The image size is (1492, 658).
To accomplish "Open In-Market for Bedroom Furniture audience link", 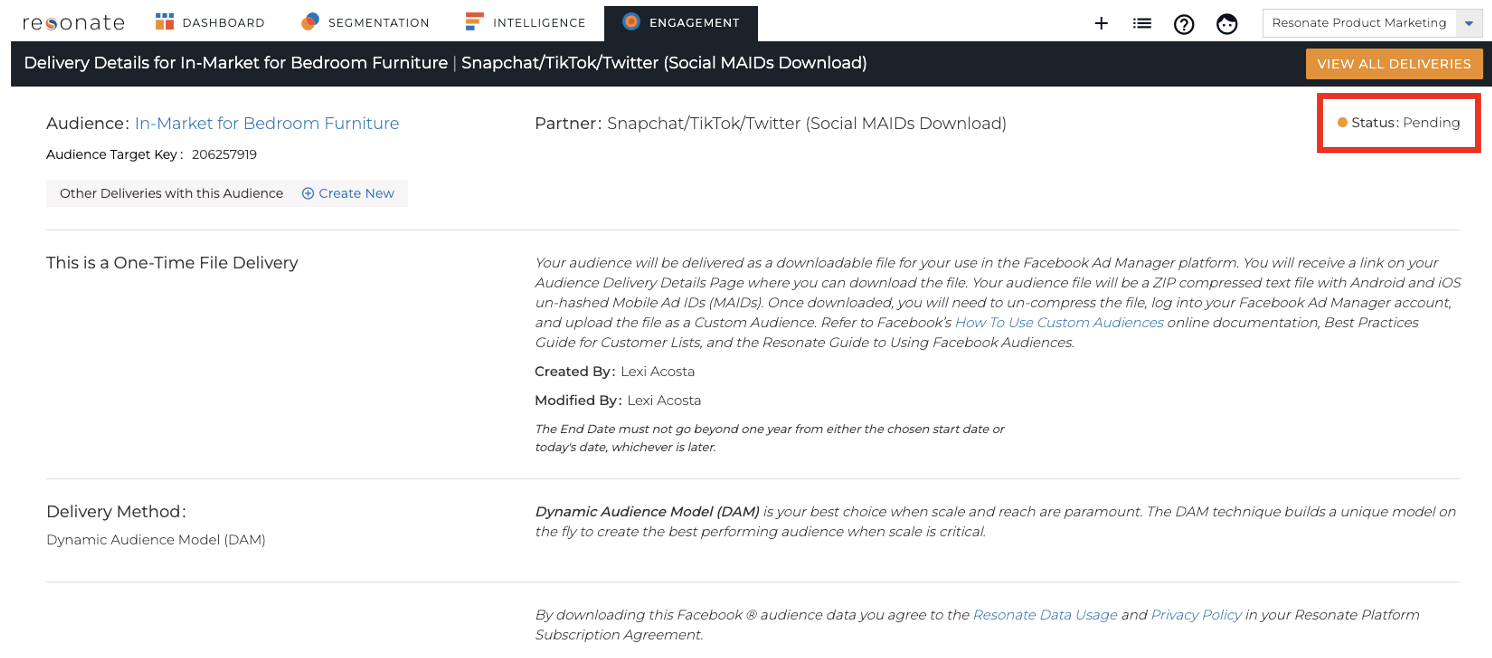I will pos(267,123).
